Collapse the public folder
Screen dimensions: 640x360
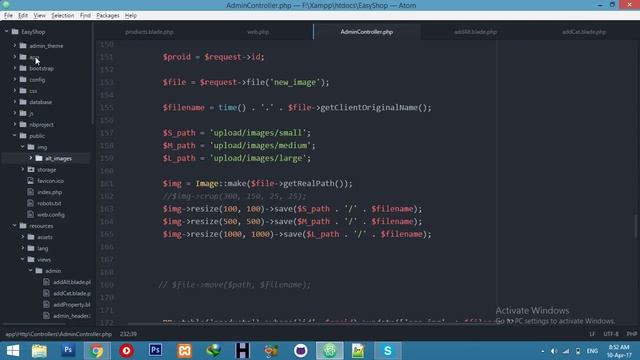(15, 136)
